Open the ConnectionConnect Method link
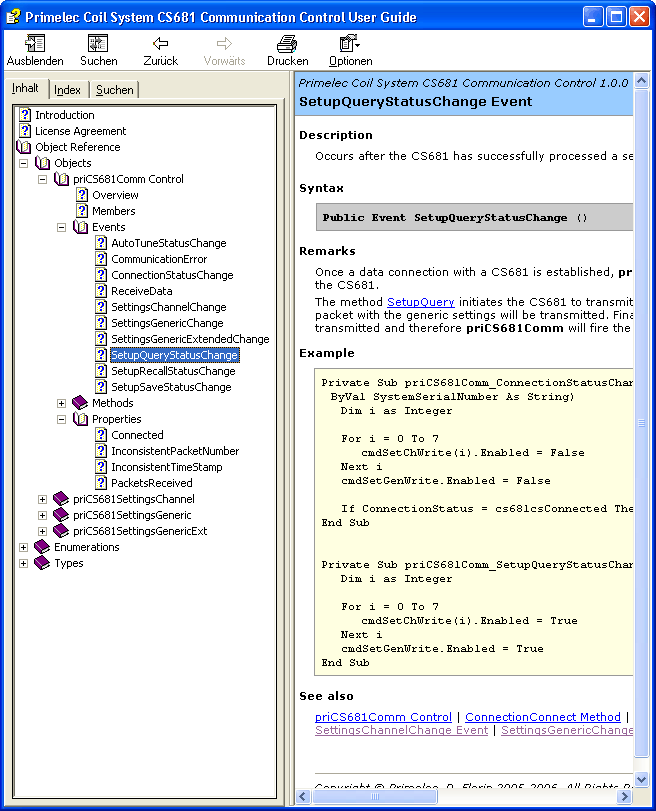 tap(543, 717)
